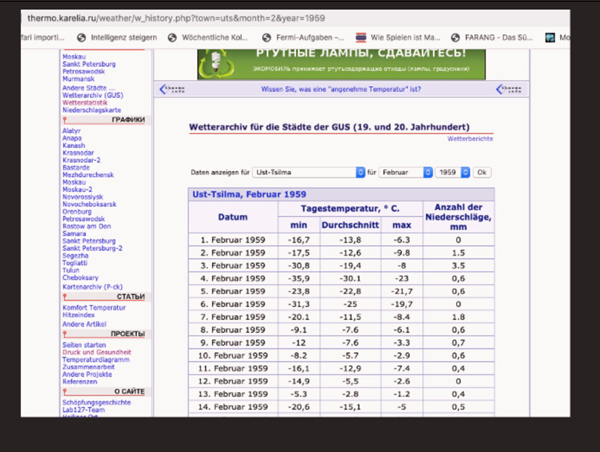This screenshot has width=600, height=452.
Task: Open the FARANG - Das Sü... bookmark
Action: point(499,38)
